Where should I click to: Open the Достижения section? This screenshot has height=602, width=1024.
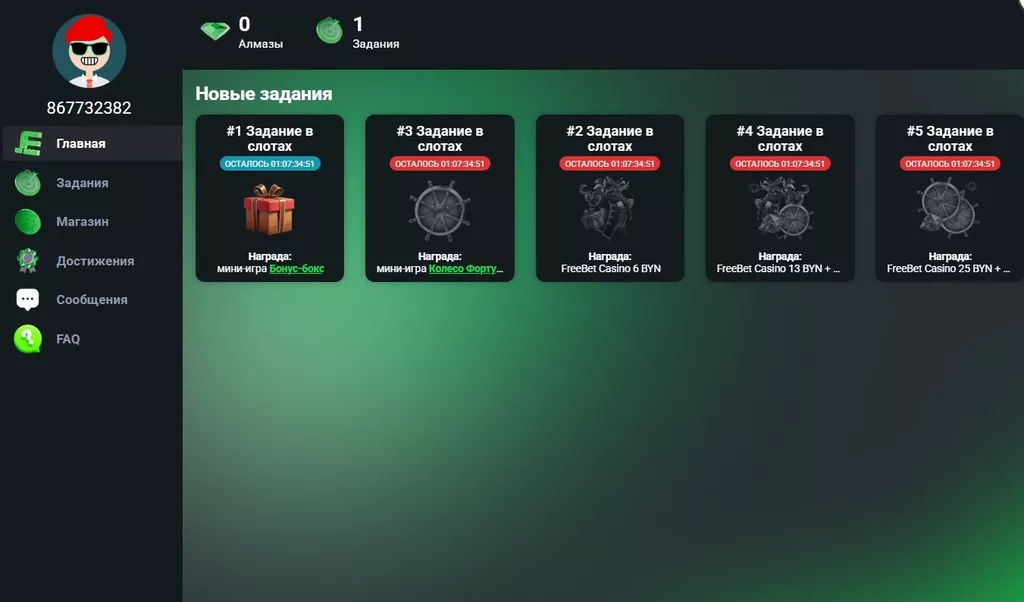pyautogui.click(x=95, y=261)
